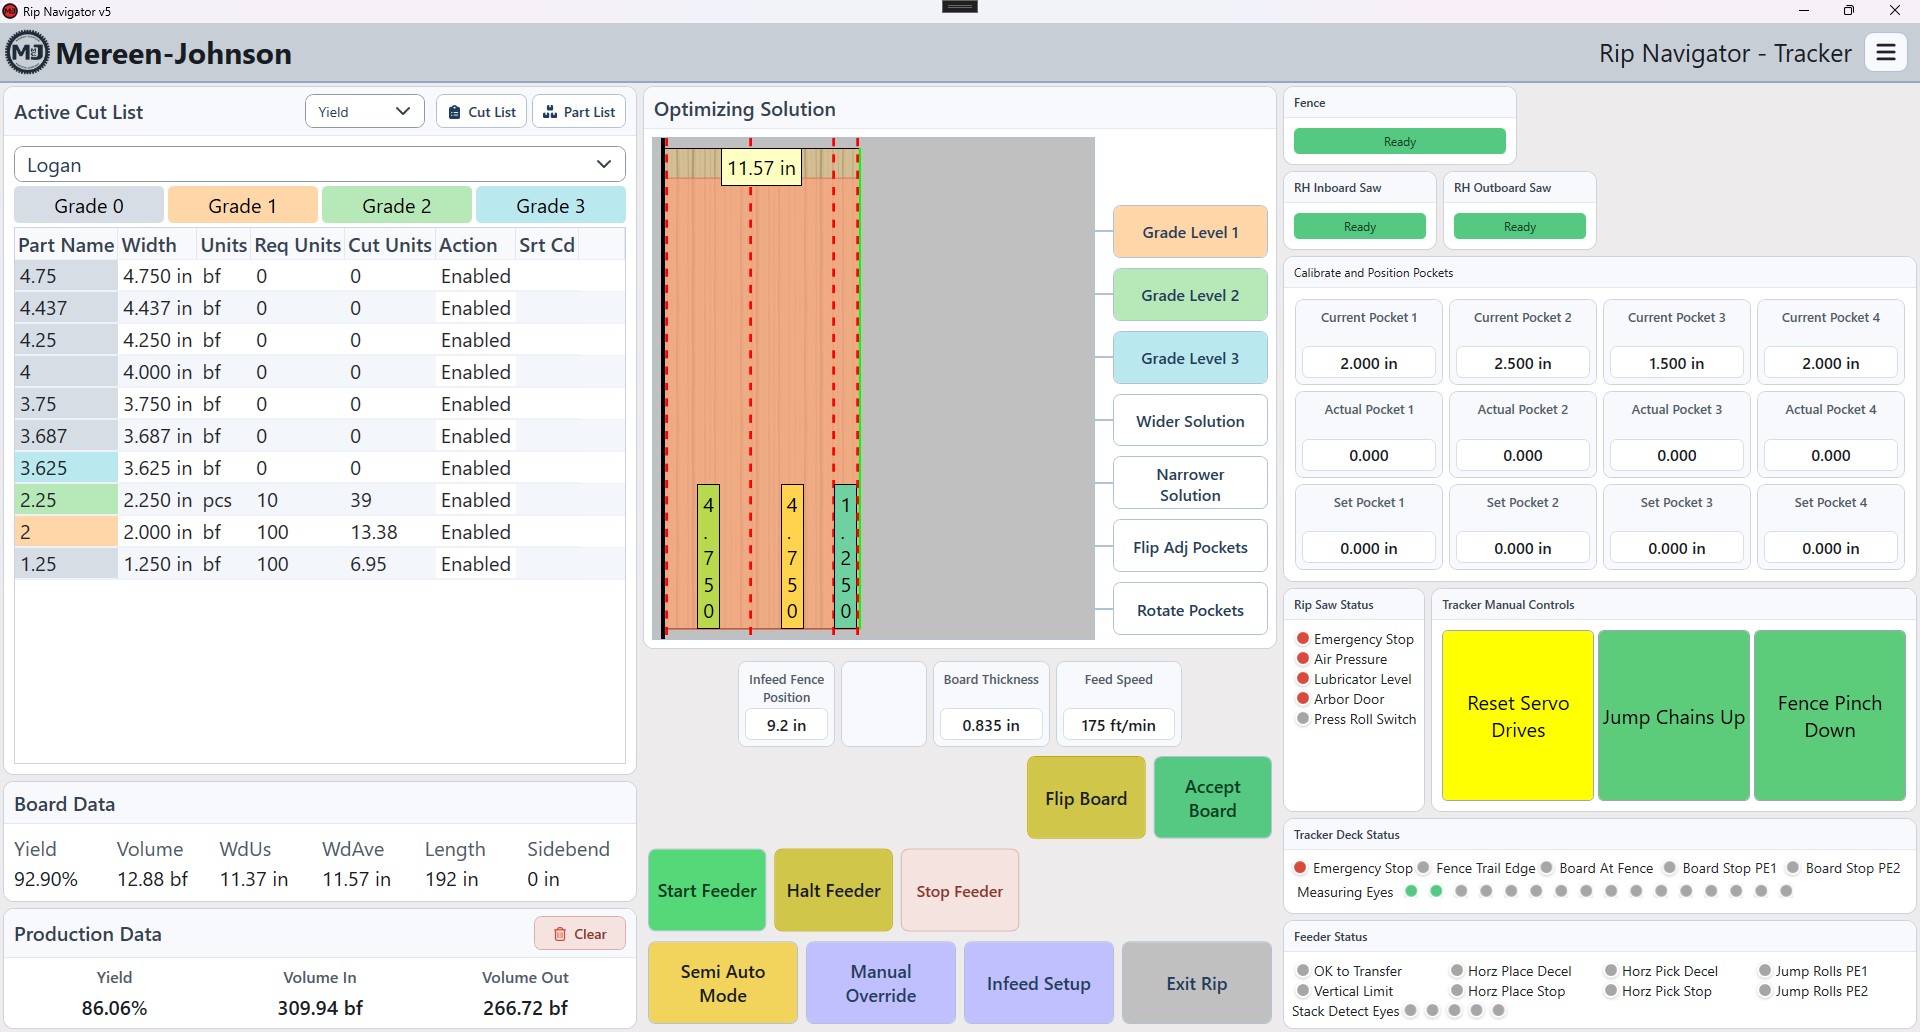Edit Current Pocket 1 value

click(1369, 363)
